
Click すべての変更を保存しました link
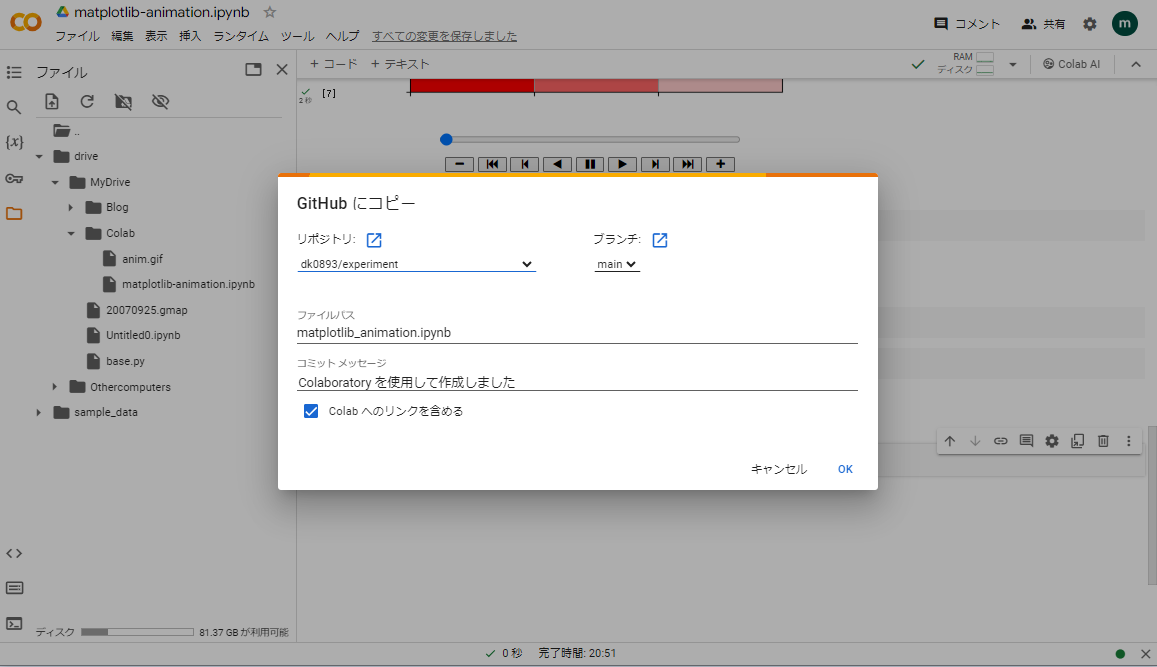pos(444,35)
